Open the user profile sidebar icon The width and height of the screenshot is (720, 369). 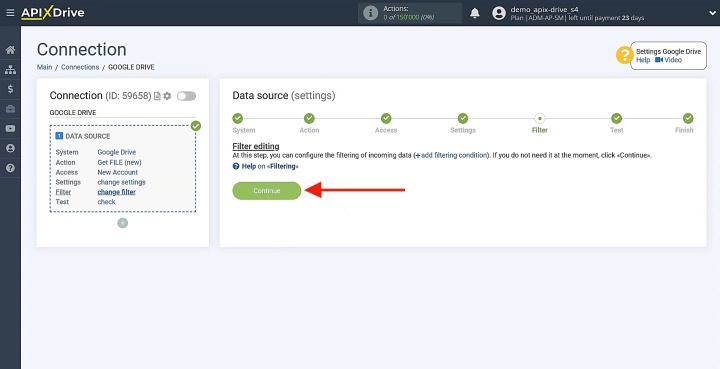click(10, 148)
